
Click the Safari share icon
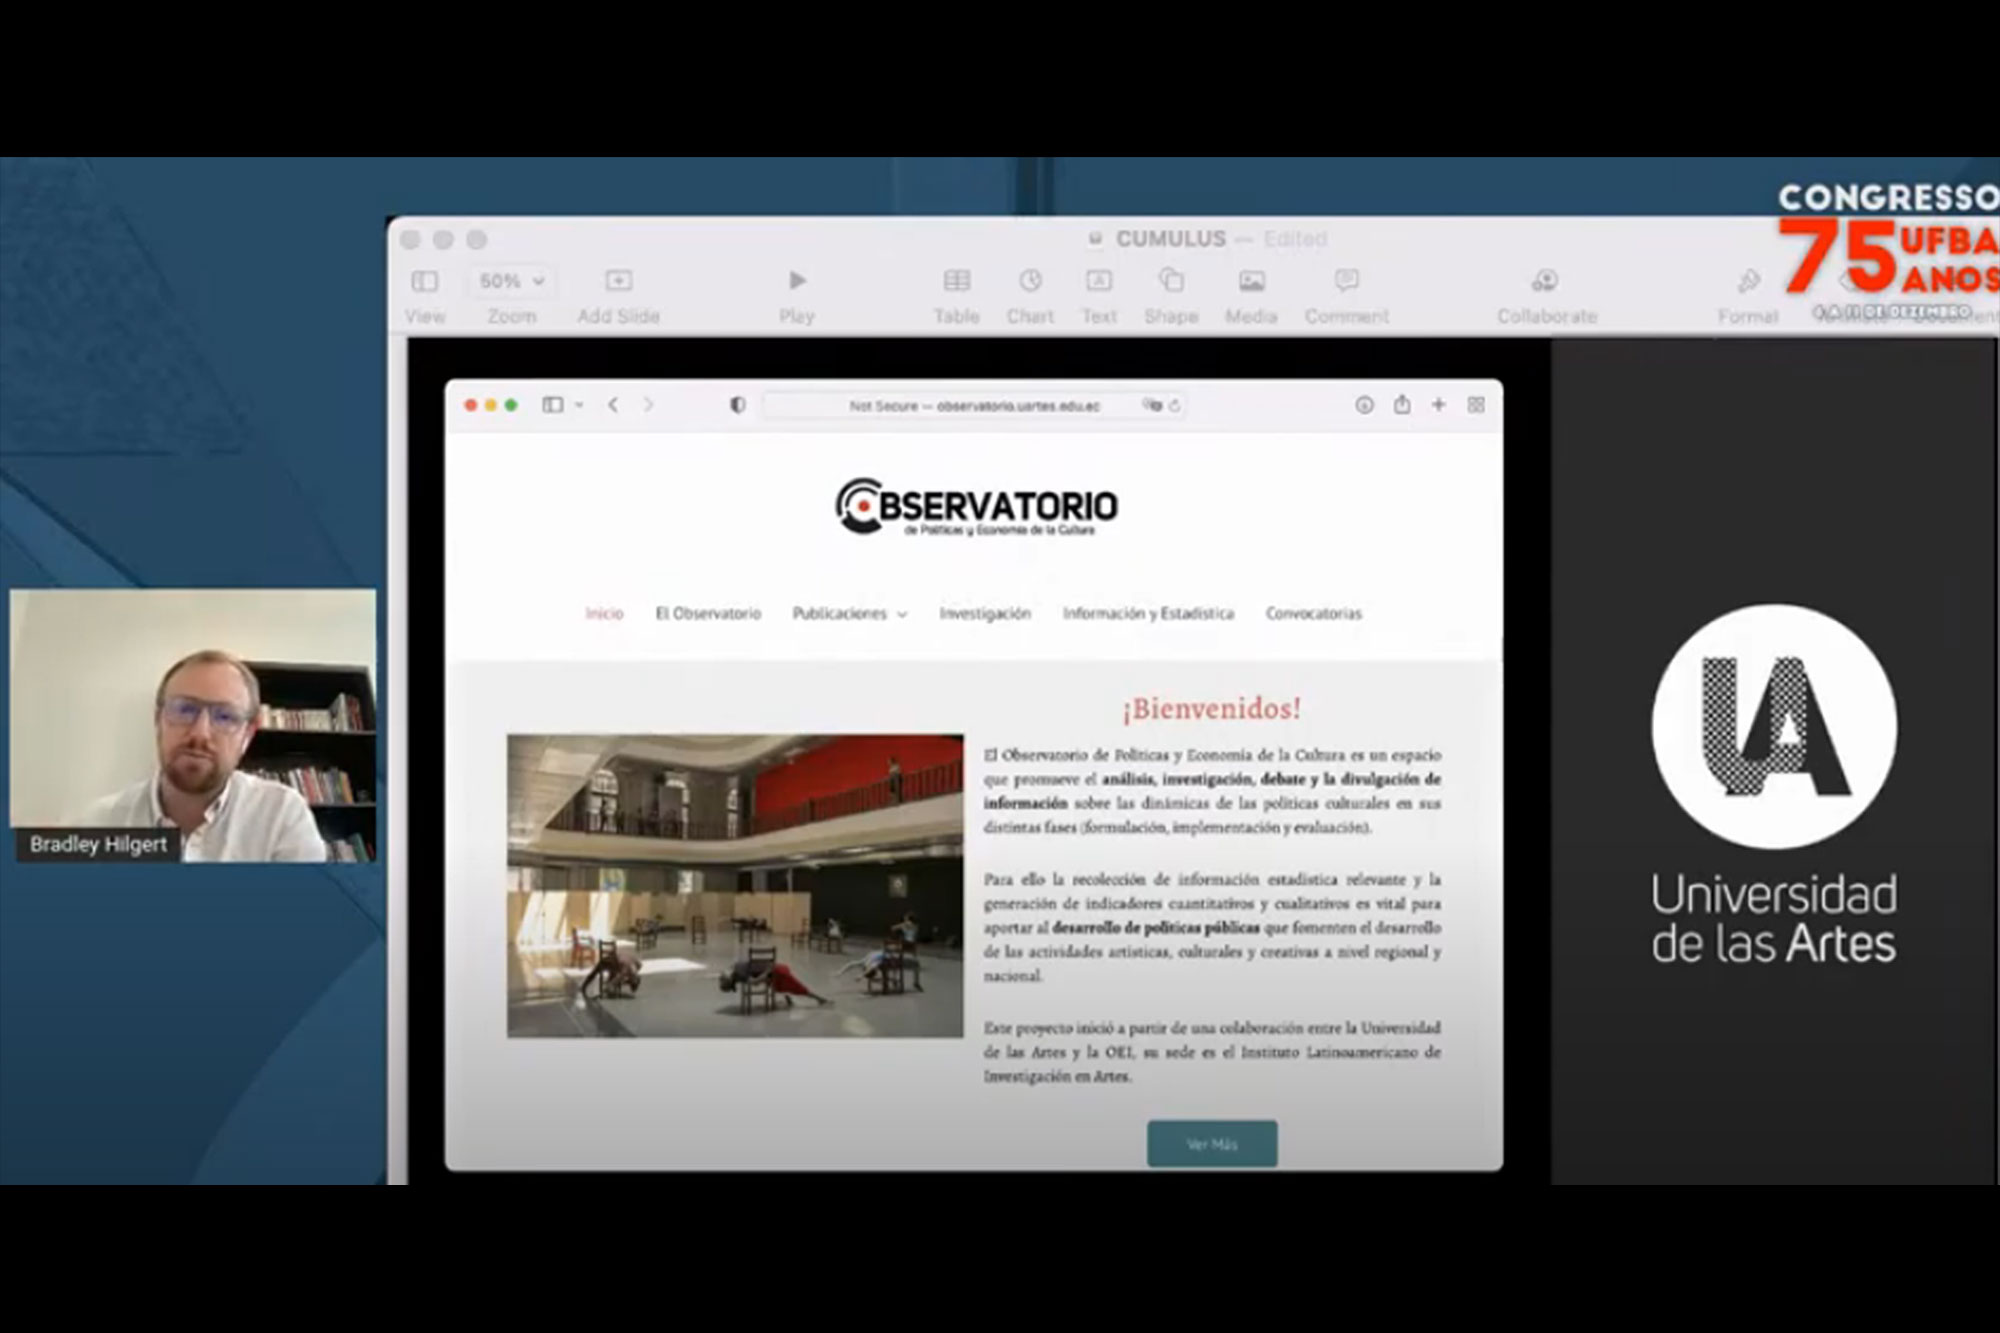[1402, 405]
